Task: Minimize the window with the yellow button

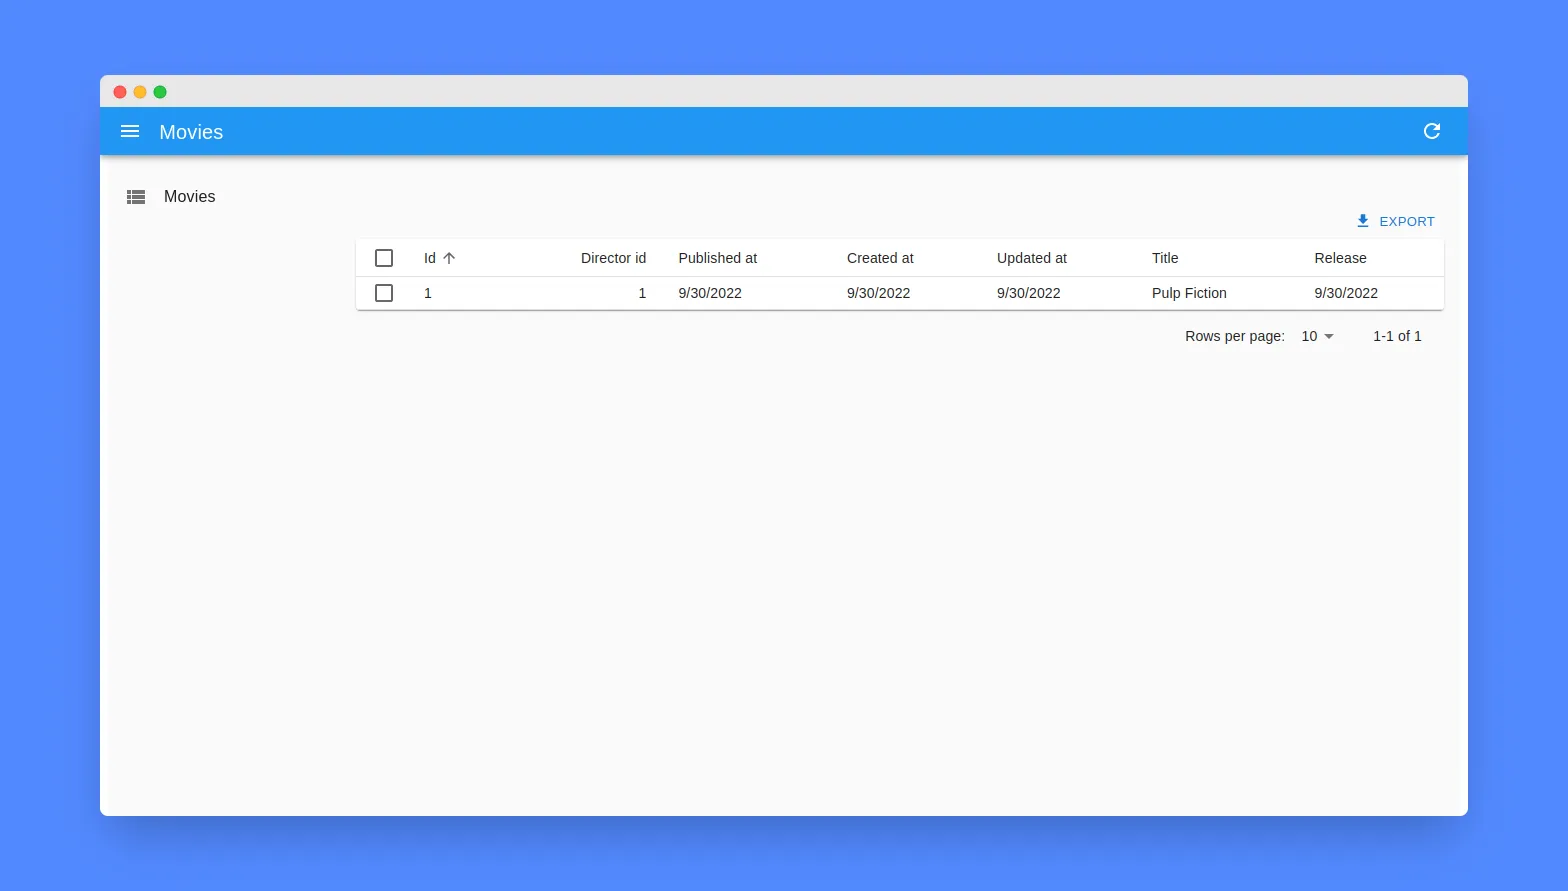Action: pos(140,92)
